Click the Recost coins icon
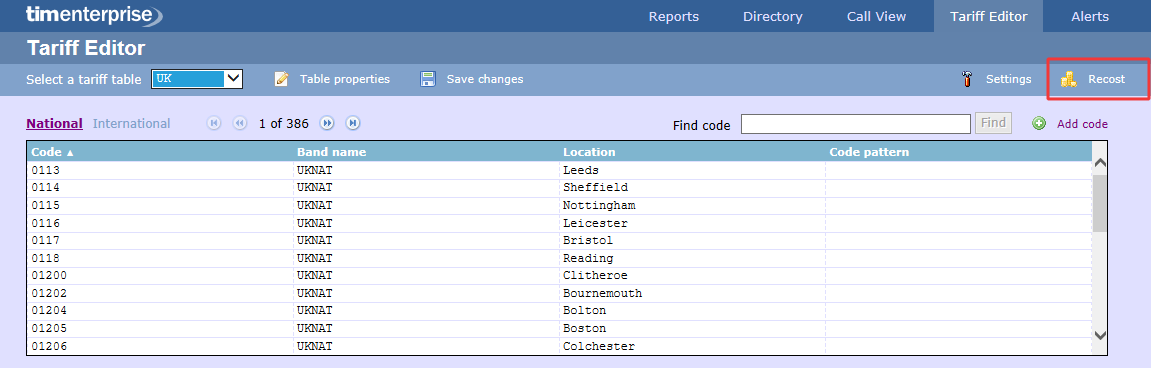 point(1069,79)
